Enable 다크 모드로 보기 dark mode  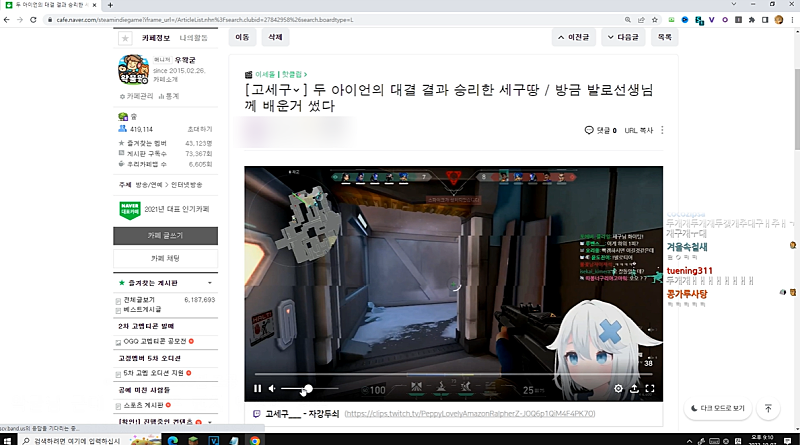[717, 408]
